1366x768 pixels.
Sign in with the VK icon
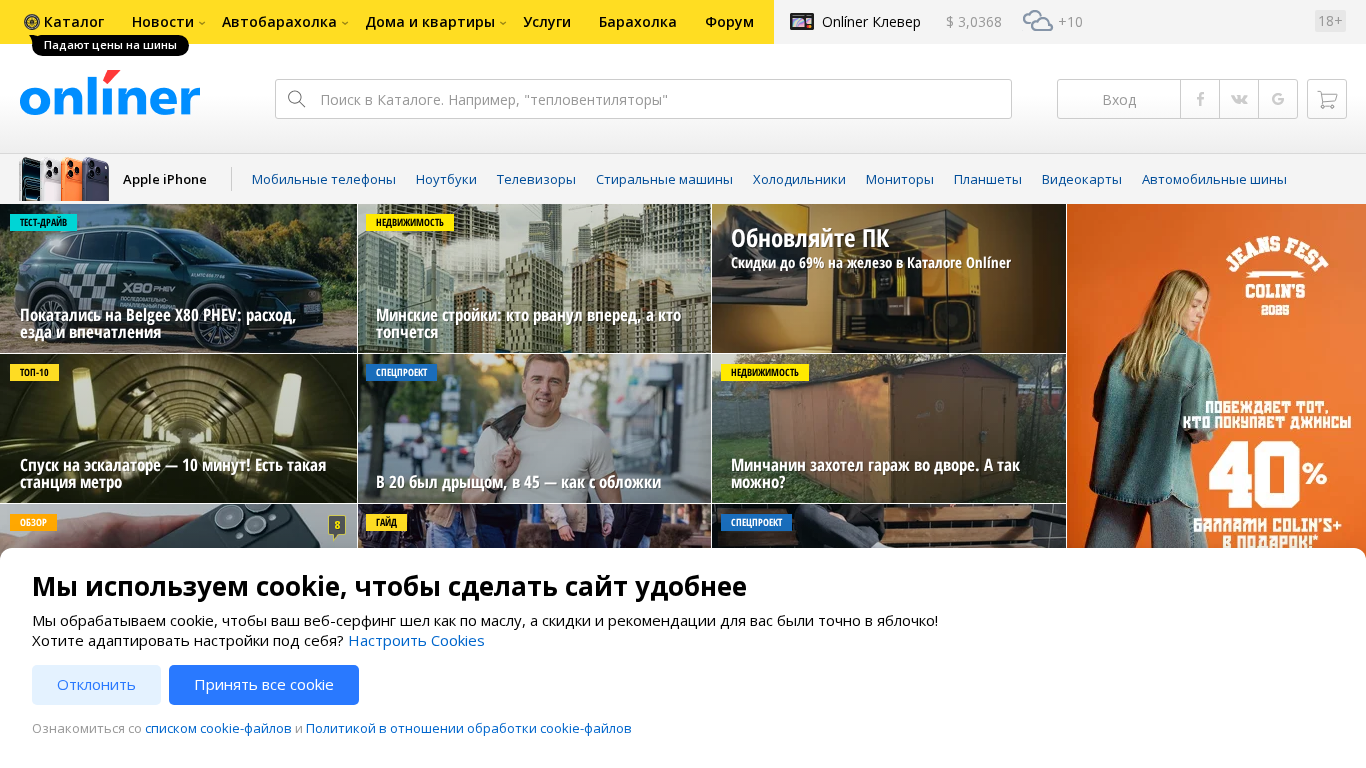pyautogui.click(x=1239, y=99)
